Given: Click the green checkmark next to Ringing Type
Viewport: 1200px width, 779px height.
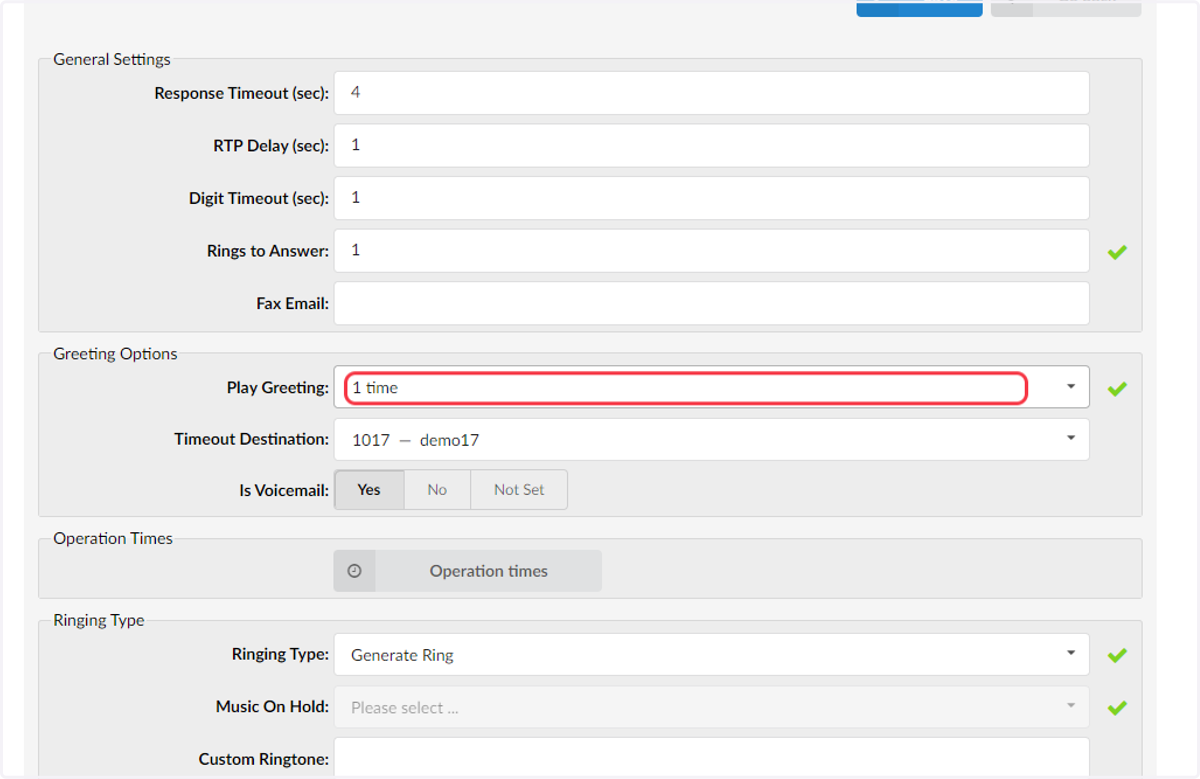Looking at the screenshot, I should [1117, 656].
